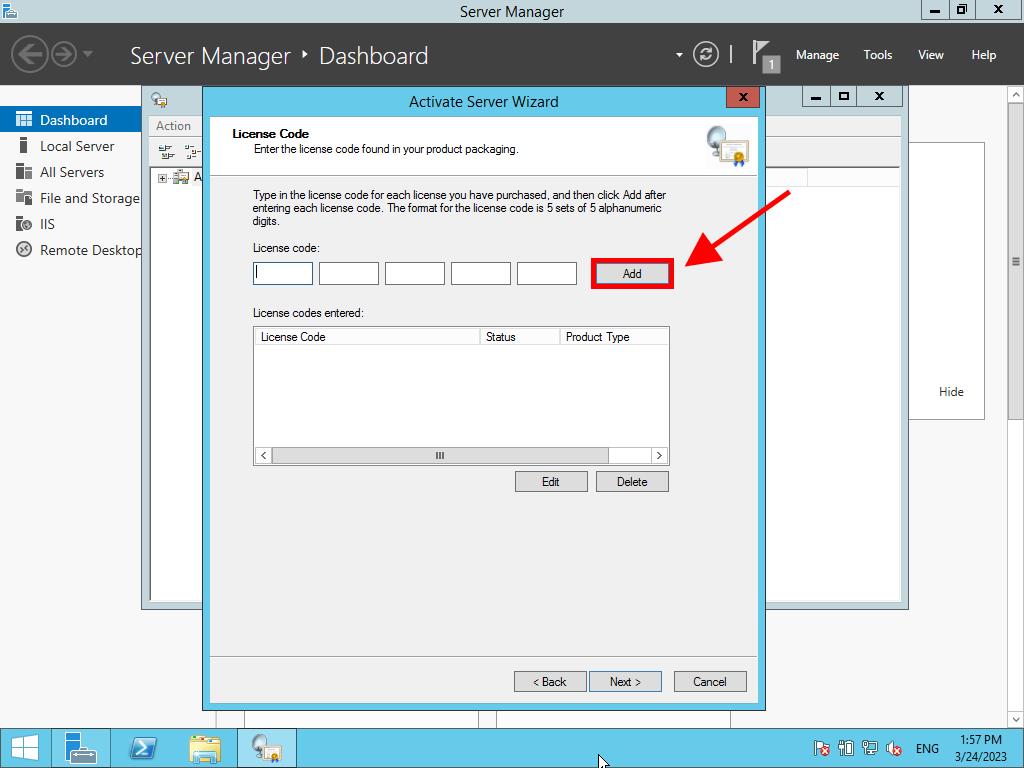
Task: Open the navigation history dropdown arrow
Action: pos(88,54)
